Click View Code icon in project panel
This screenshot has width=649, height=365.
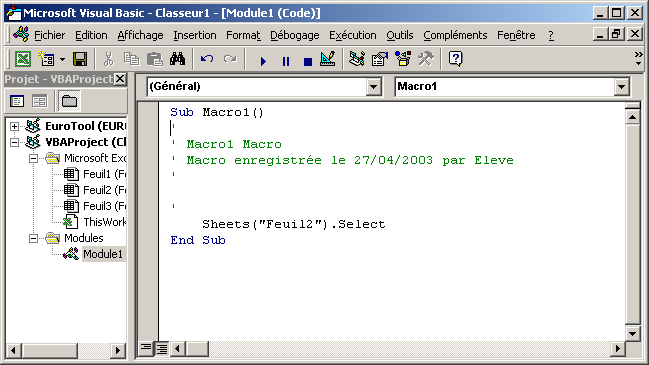[17, 101]
